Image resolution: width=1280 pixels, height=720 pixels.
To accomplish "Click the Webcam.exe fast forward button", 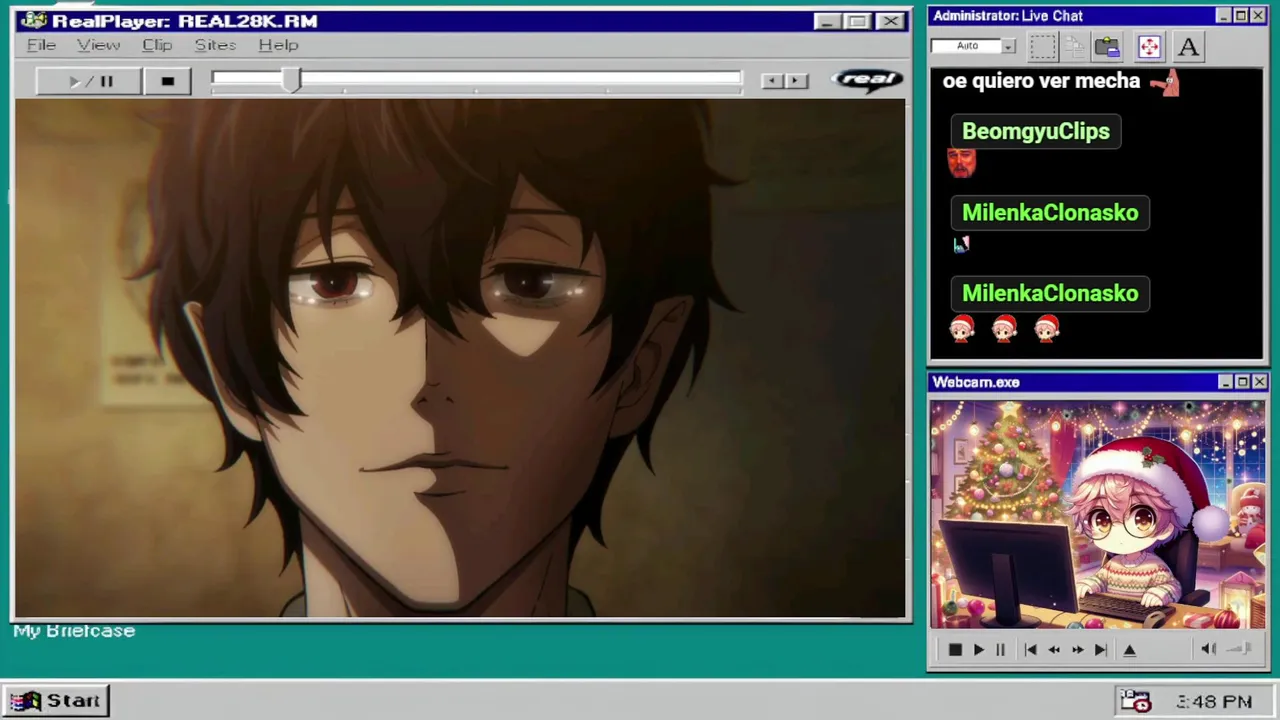I will coord(1077,650).
